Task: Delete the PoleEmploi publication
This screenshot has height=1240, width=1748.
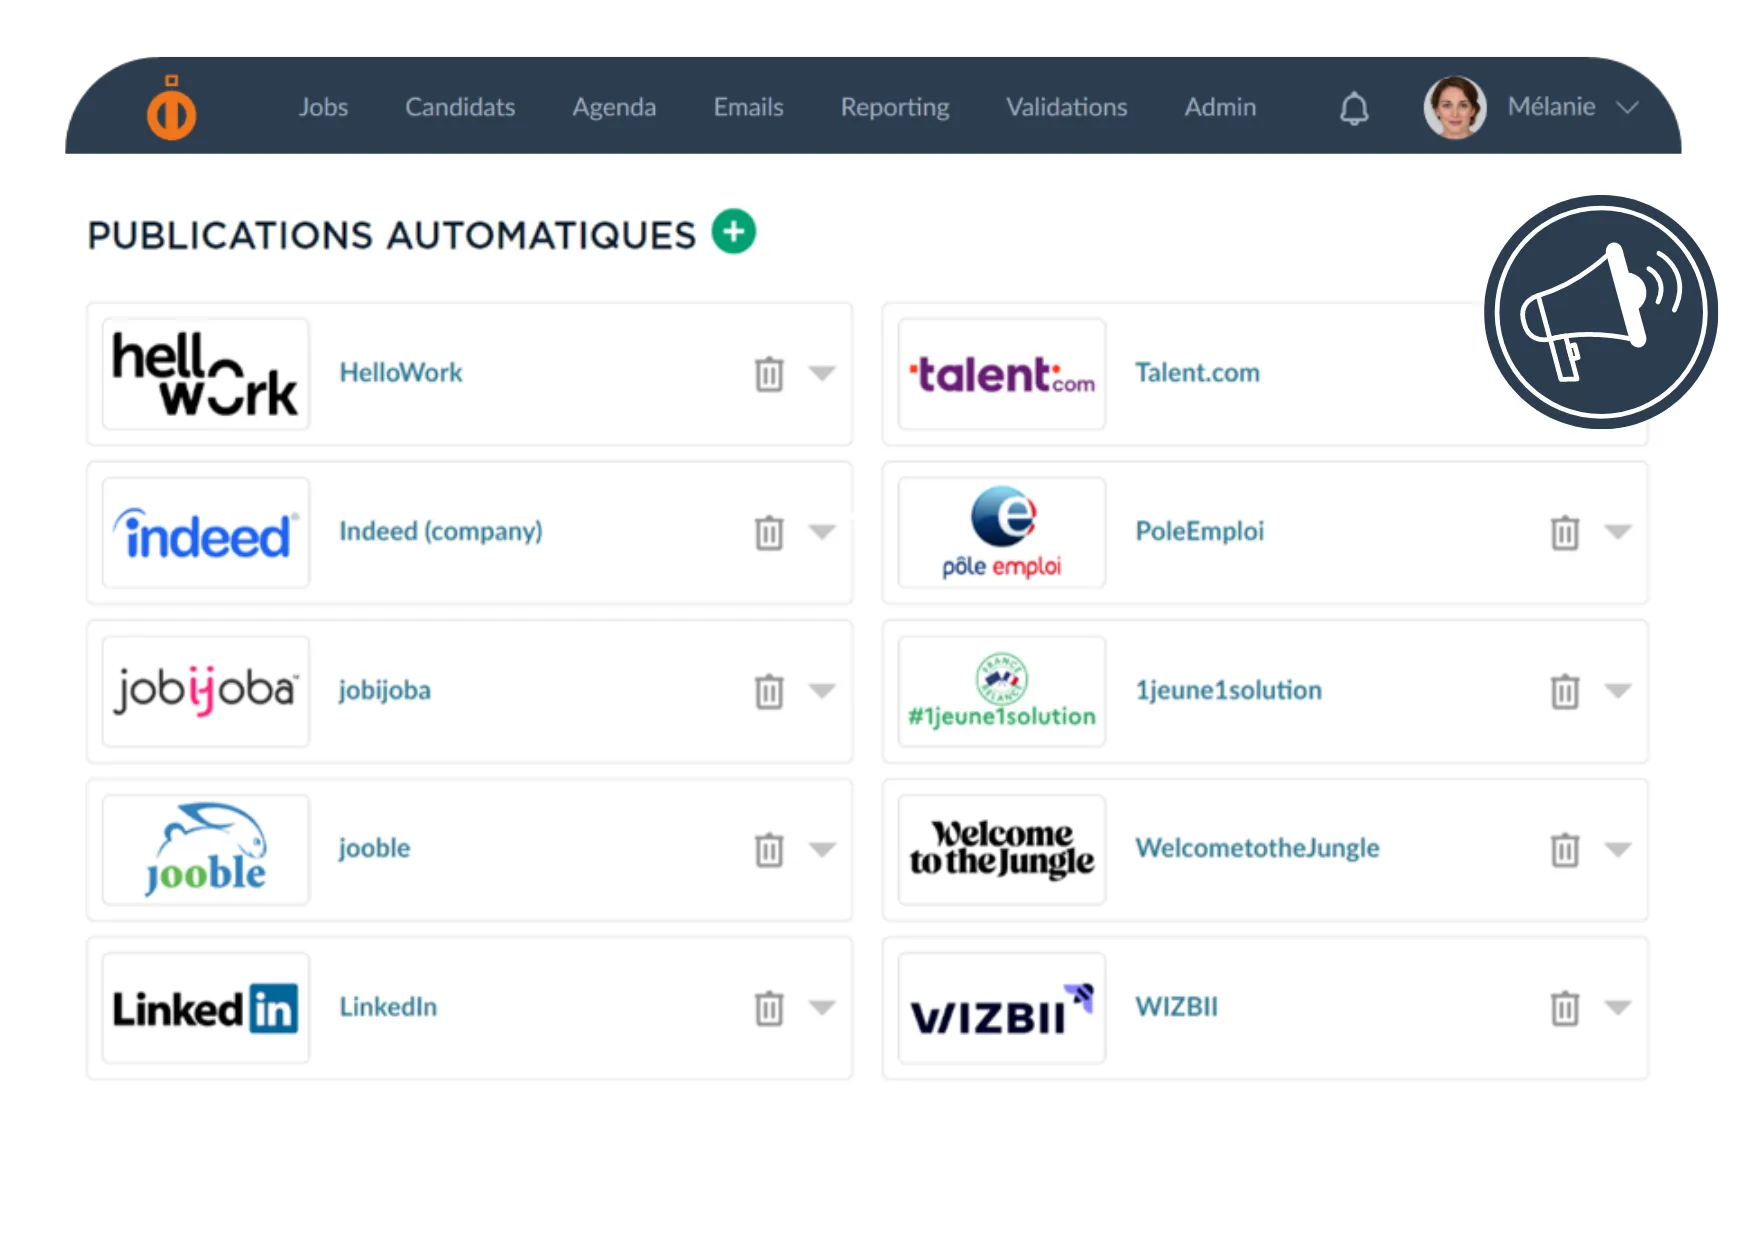Action: pyautogui.click(x=1565, y=532)
